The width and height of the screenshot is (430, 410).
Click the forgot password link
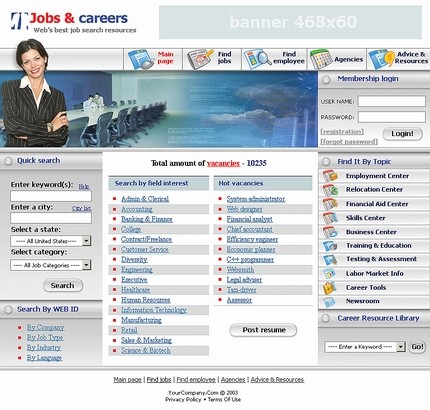tap(349, 142)
